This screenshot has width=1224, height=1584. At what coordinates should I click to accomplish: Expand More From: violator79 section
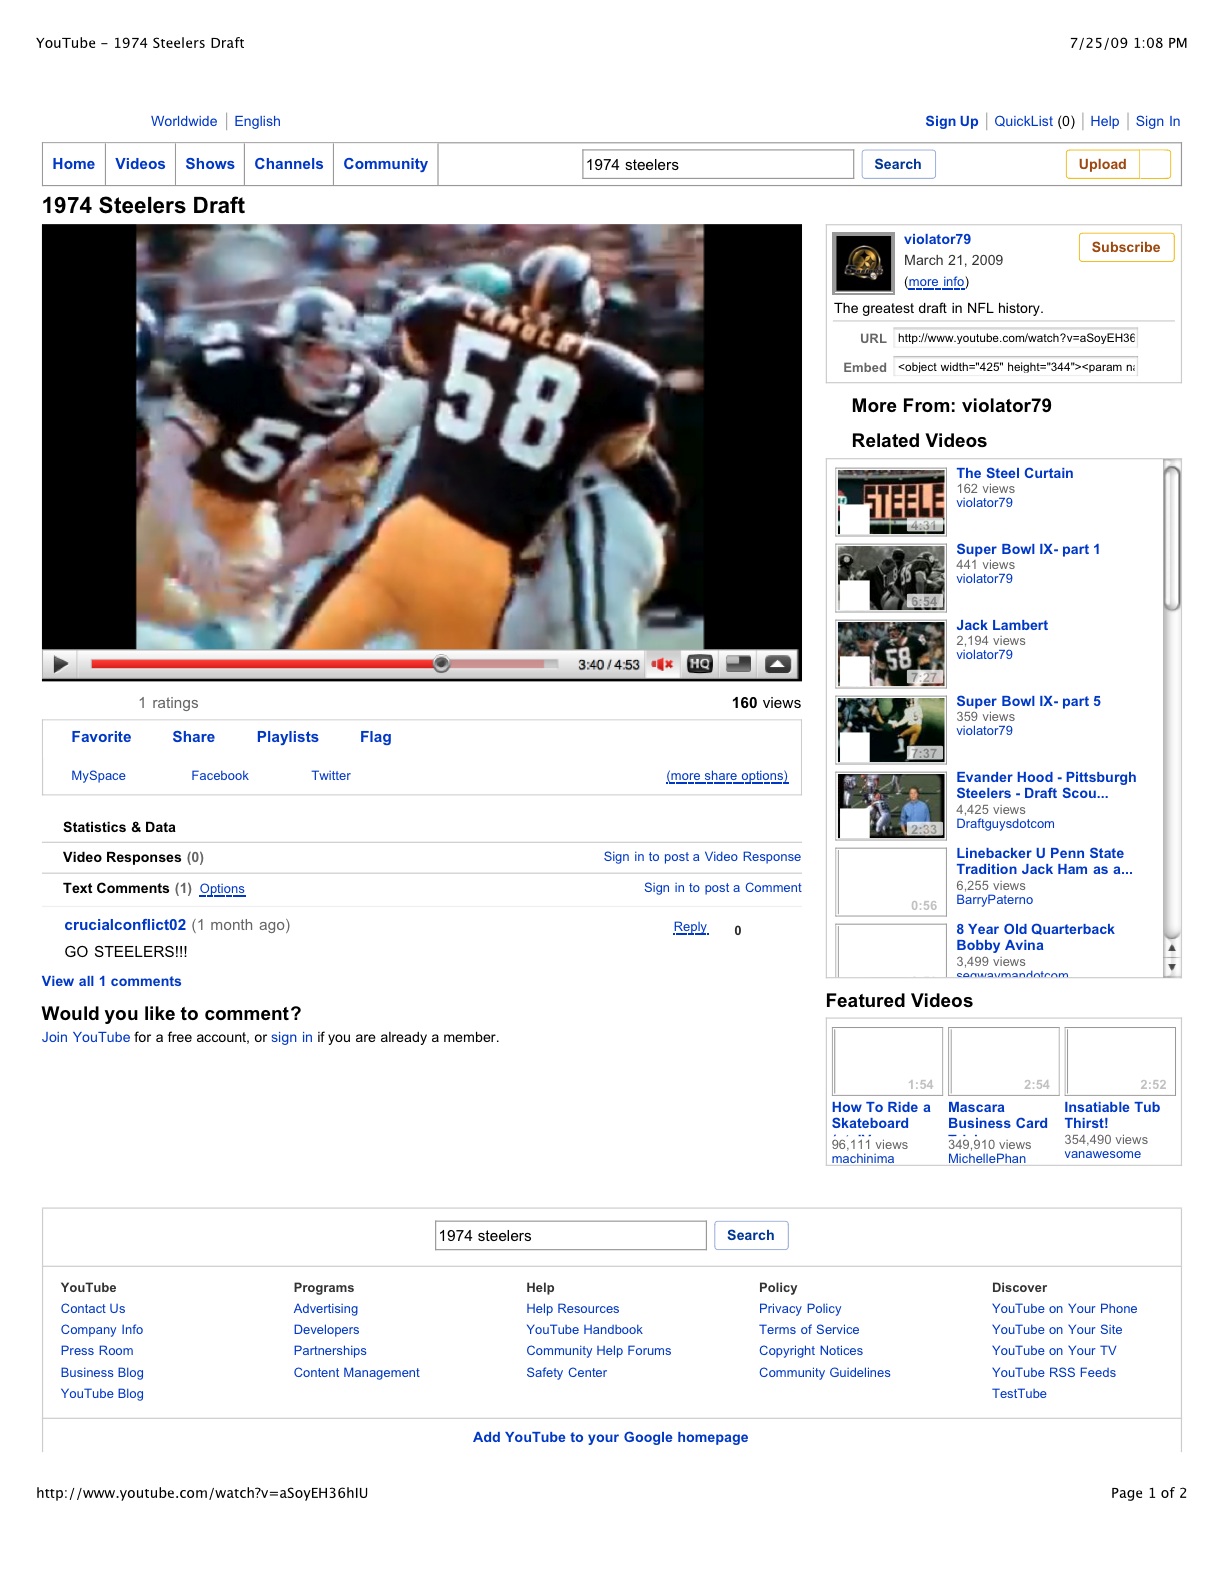click(951, 406)
